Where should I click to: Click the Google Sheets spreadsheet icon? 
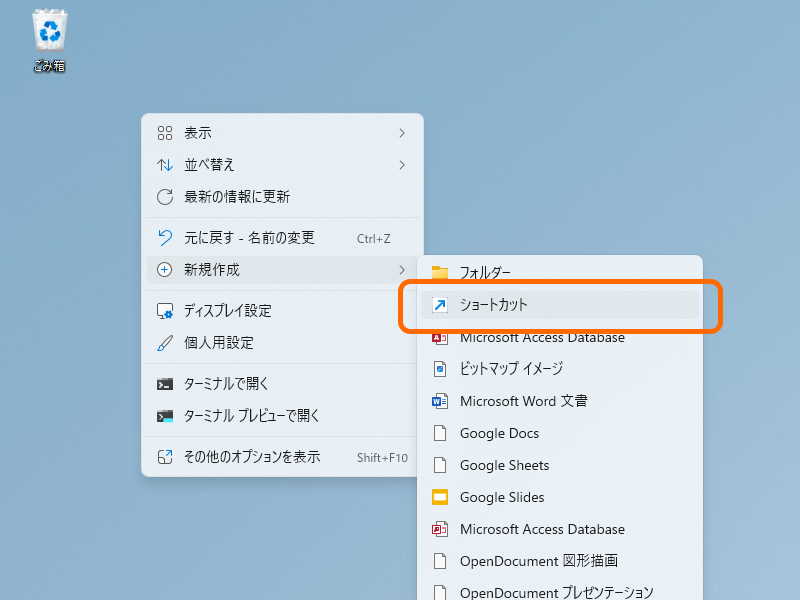[x=442, y=465]
